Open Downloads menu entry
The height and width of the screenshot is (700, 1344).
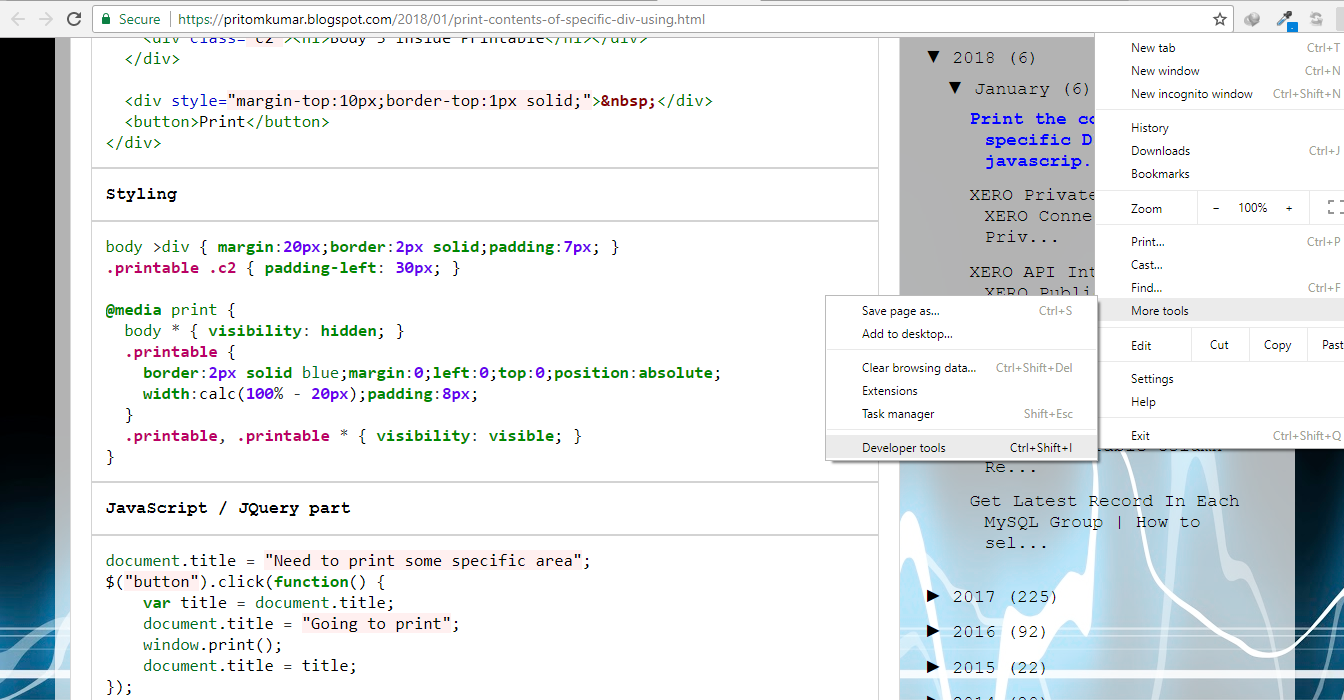tap(1220, 151)
